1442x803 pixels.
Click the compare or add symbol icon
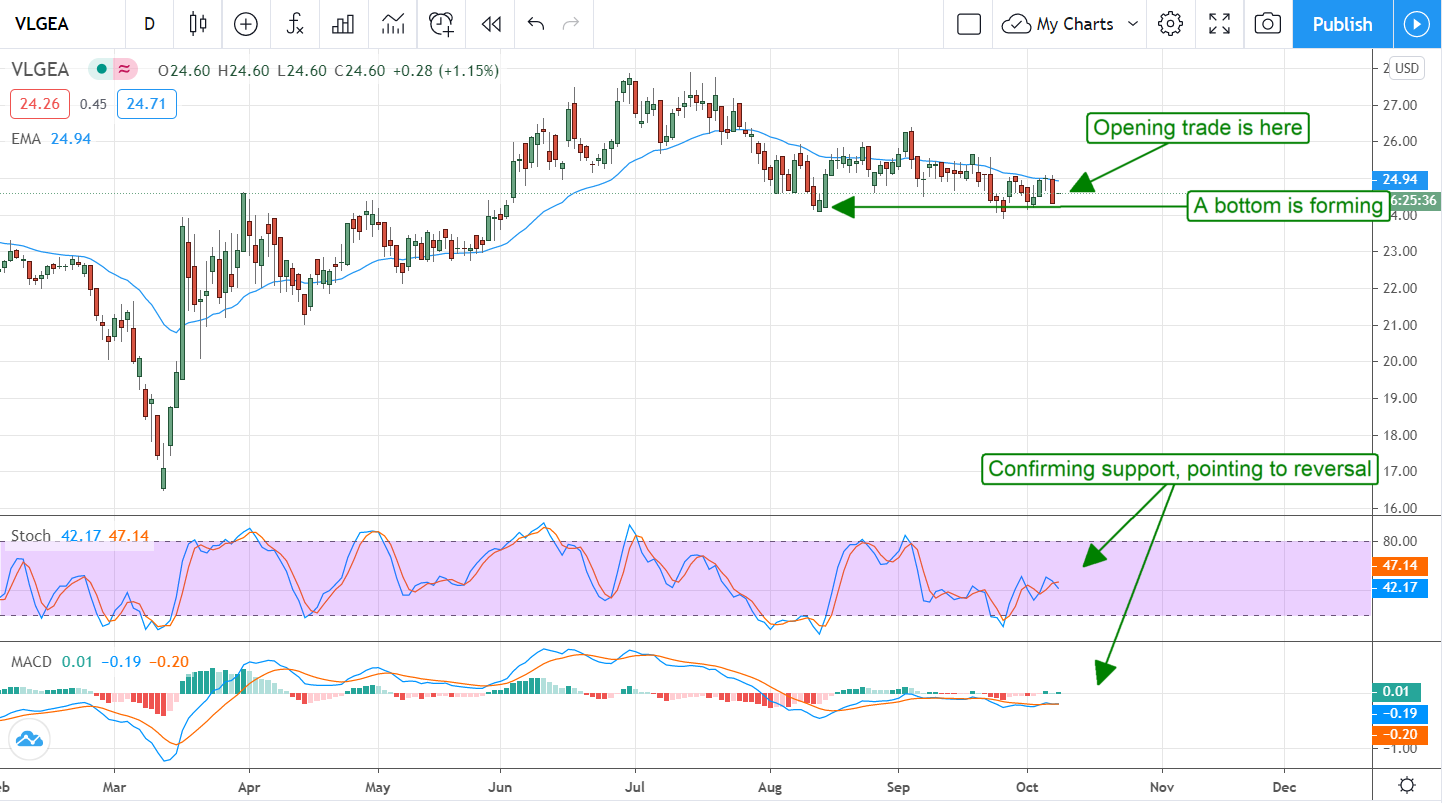point(245,24)
